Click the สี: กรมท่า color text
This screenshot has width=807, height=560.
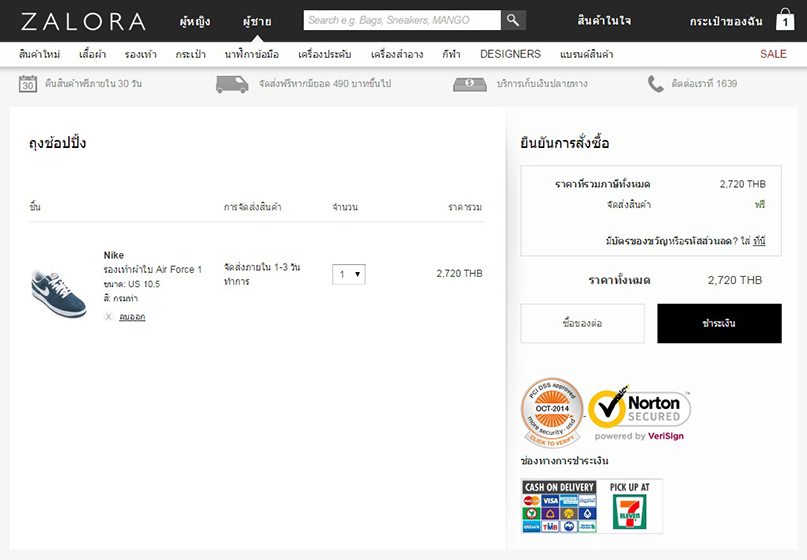(120, 299)
